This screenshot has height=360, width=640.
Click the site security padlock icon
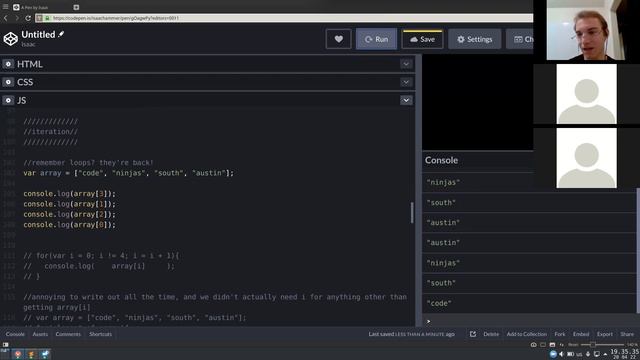[47, 18]
